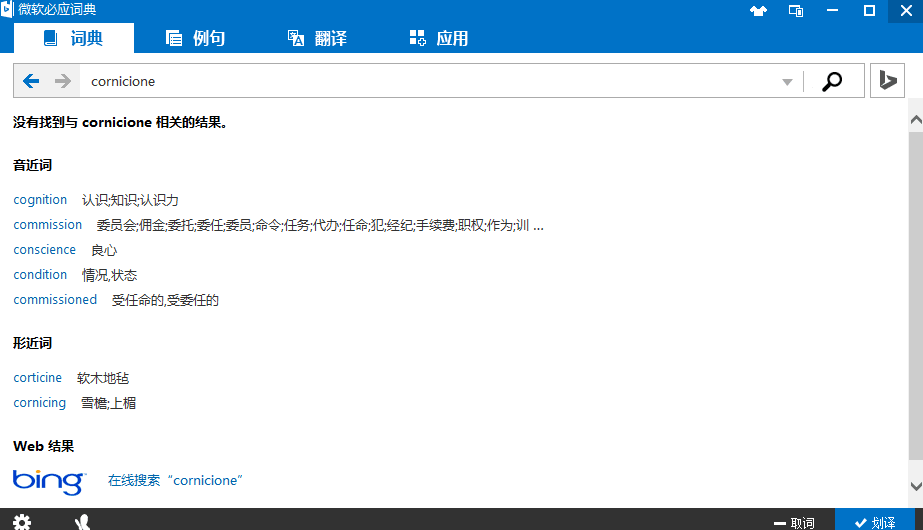Viewport: 923px width, 530px height.
Task: Close the 微软必应词典 window
Action: tap(906, 11)
